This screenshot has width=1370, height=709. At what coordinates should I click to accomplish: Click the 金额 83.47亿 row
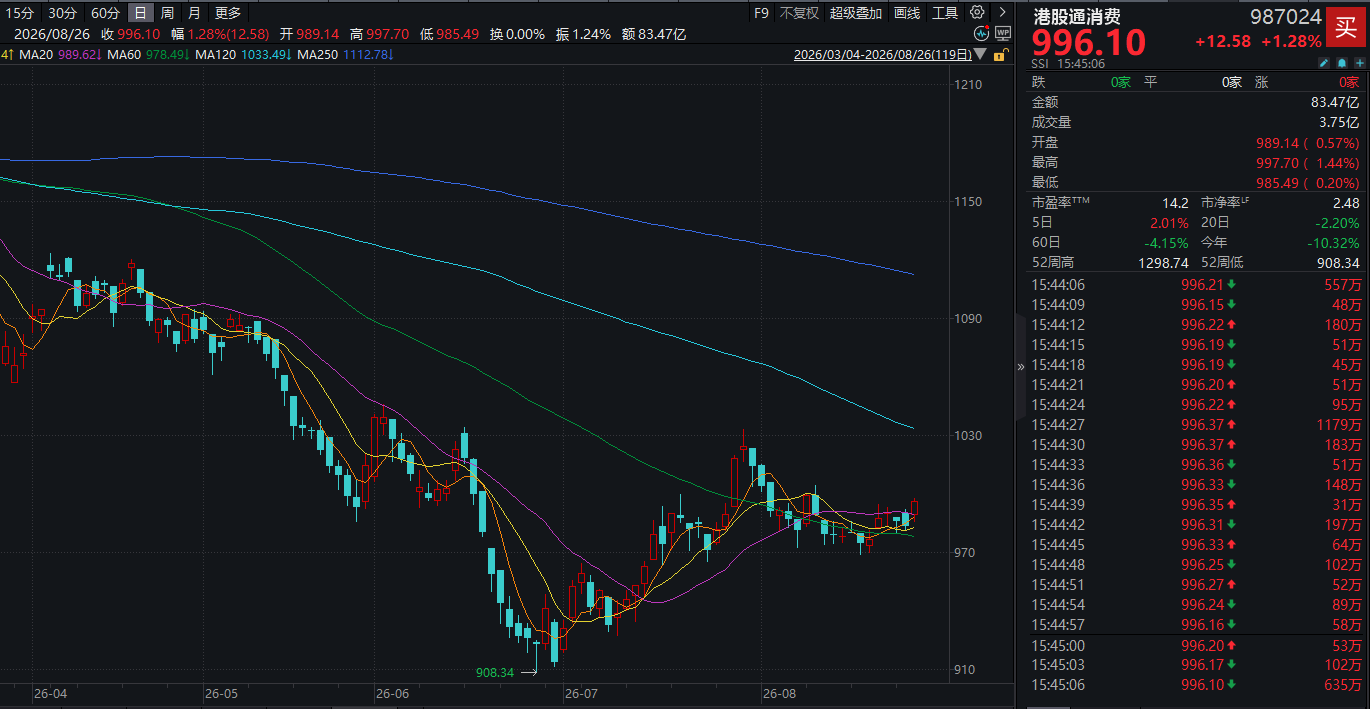point(1196,102)
